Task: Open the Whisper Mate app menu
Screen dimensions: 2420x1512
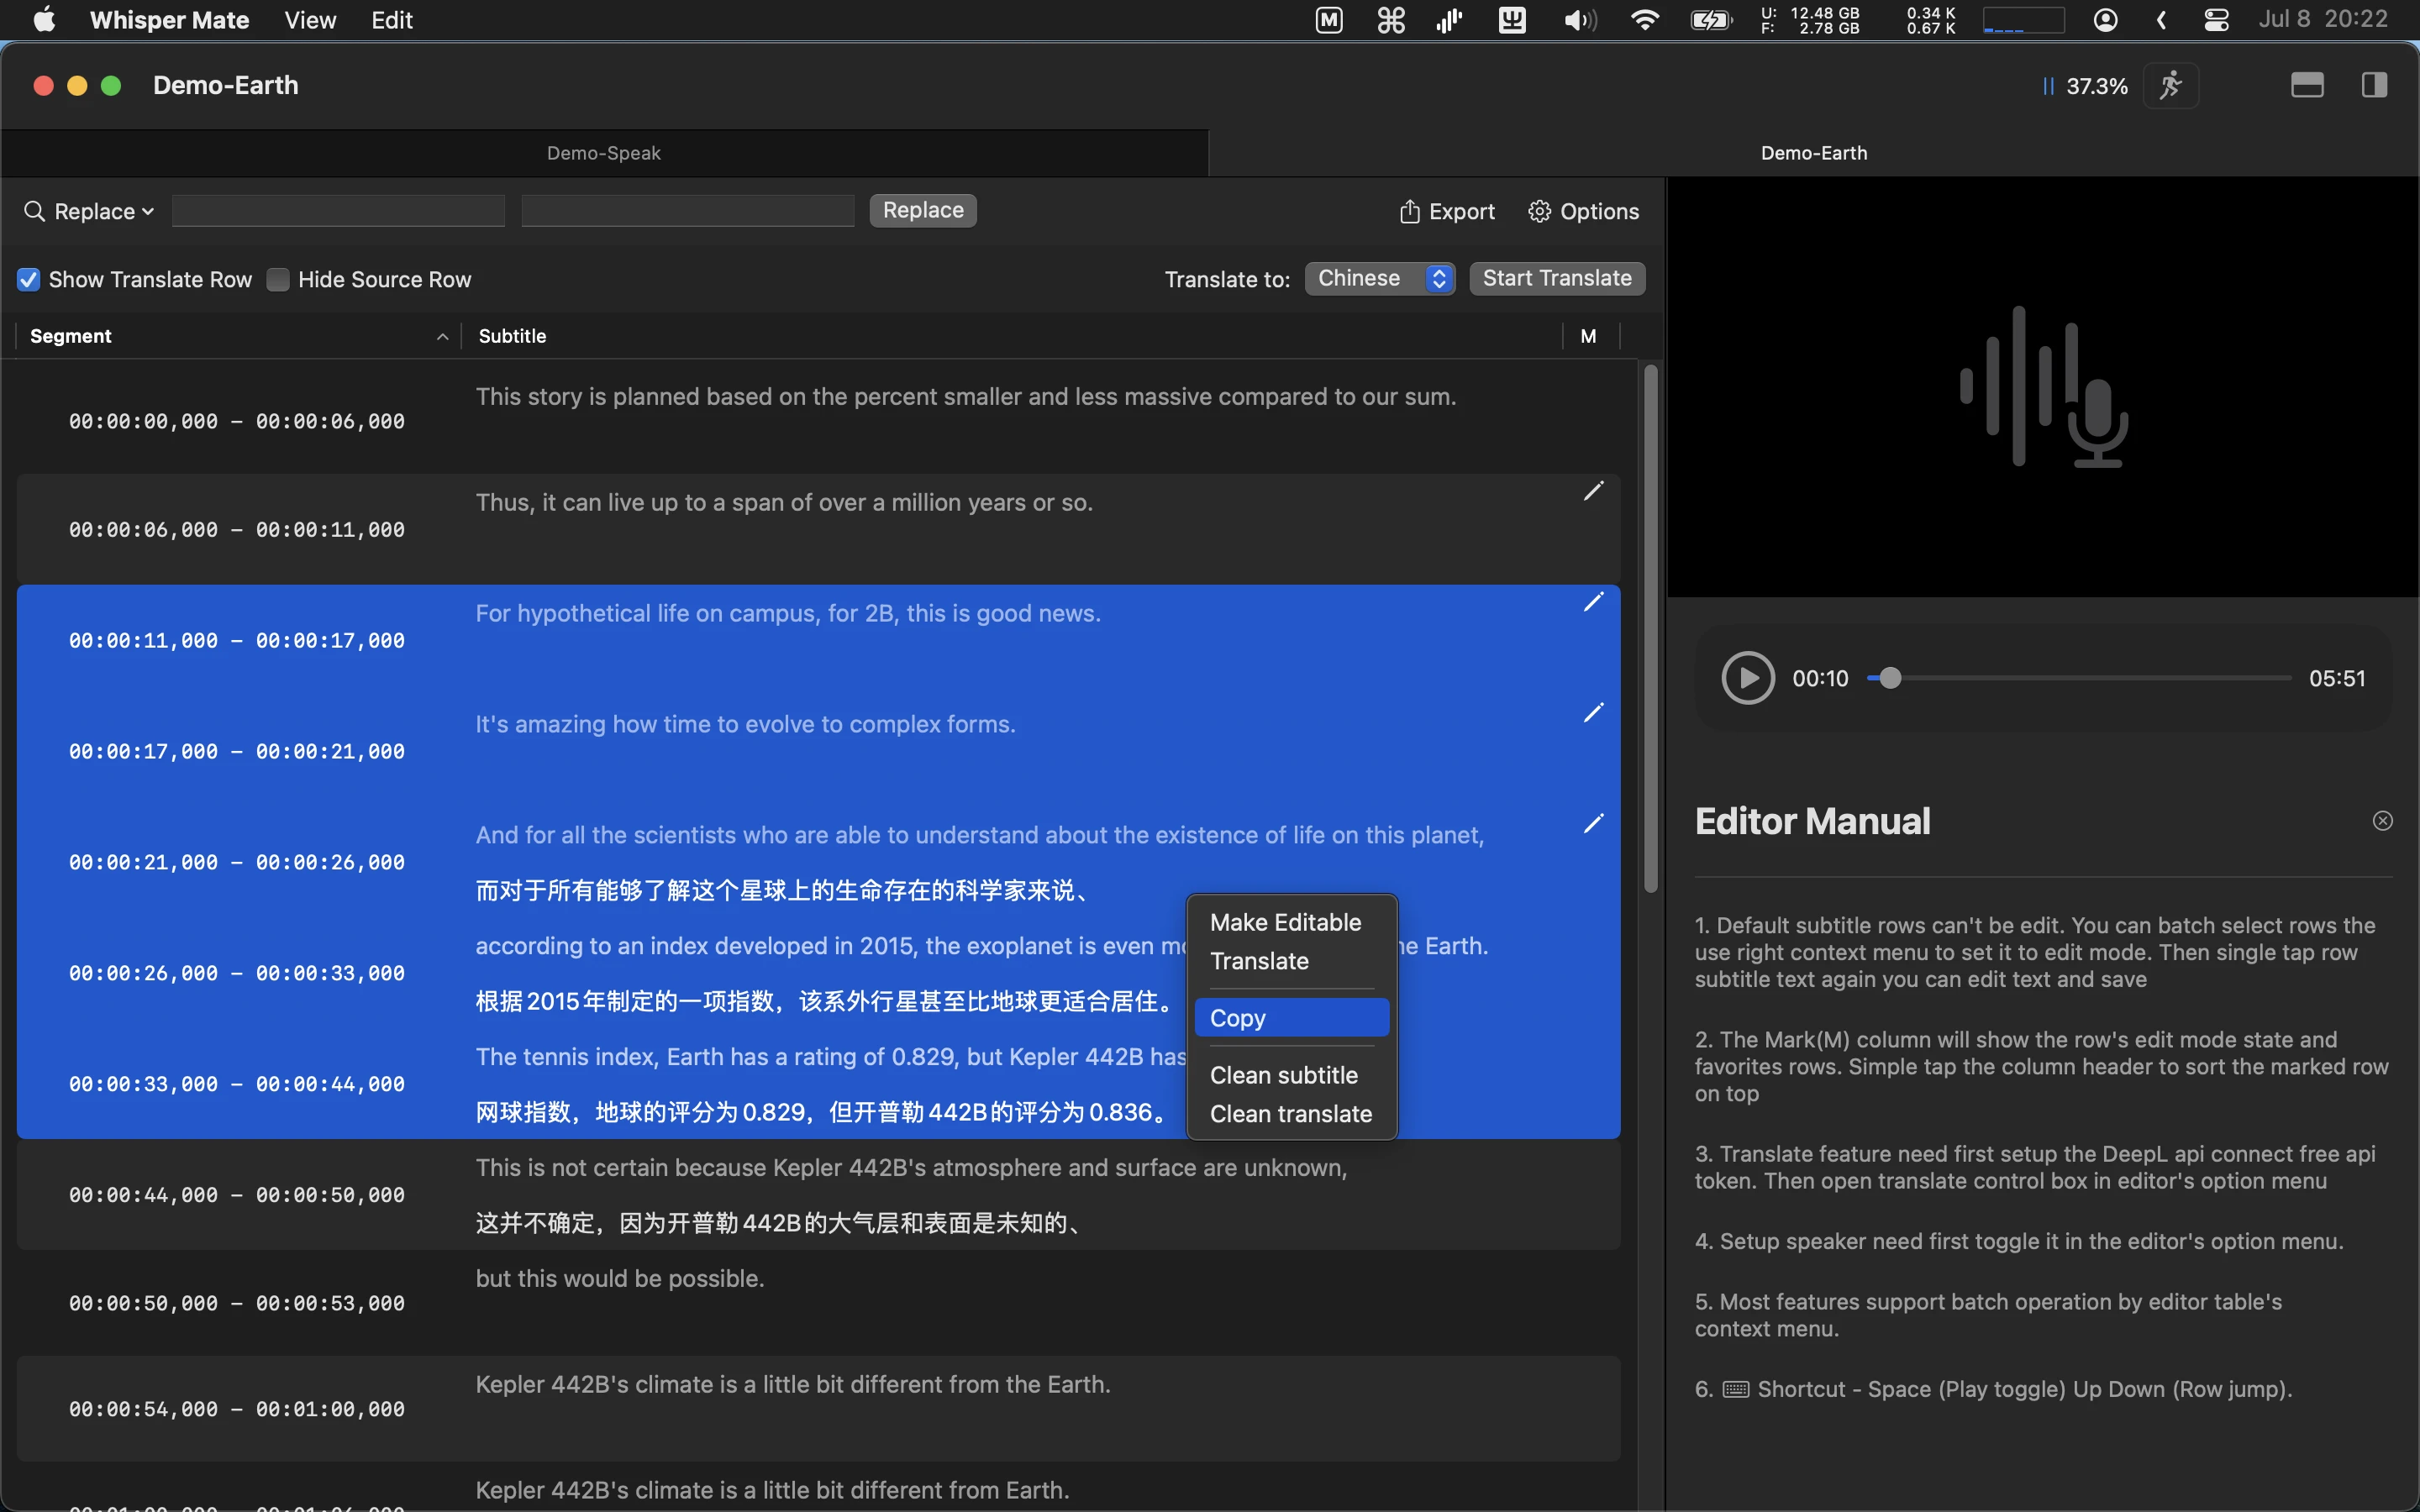Action: (x=169, y=20)
